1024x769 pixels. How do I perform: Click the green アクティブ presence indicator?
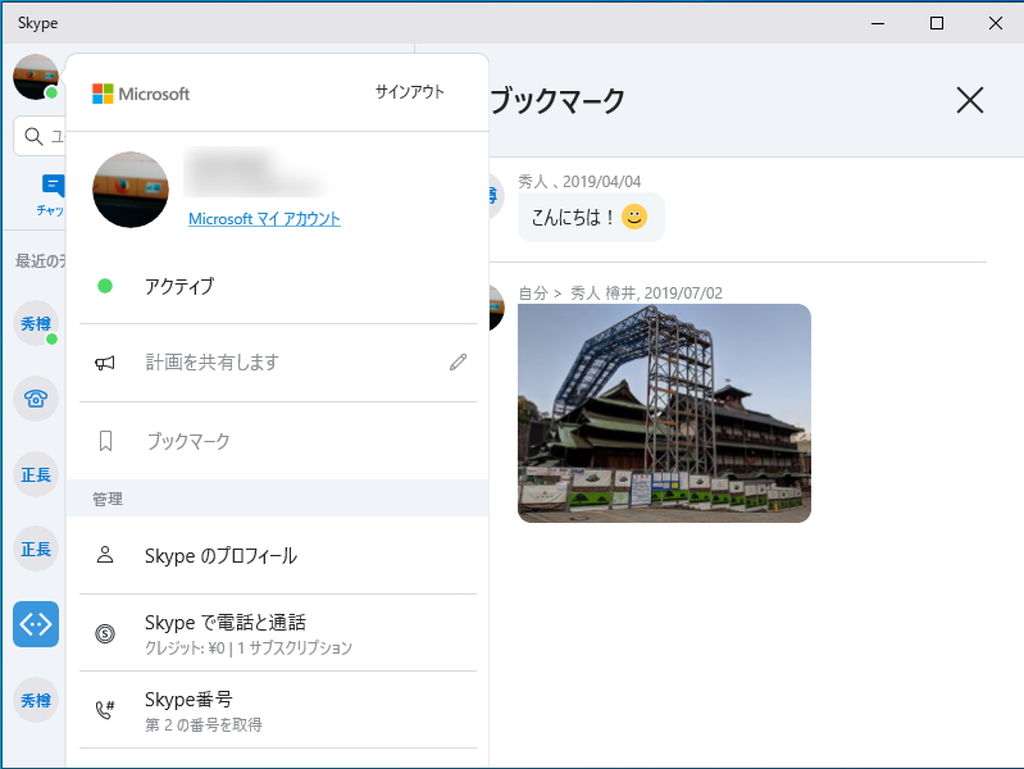[x=105, y=287]
